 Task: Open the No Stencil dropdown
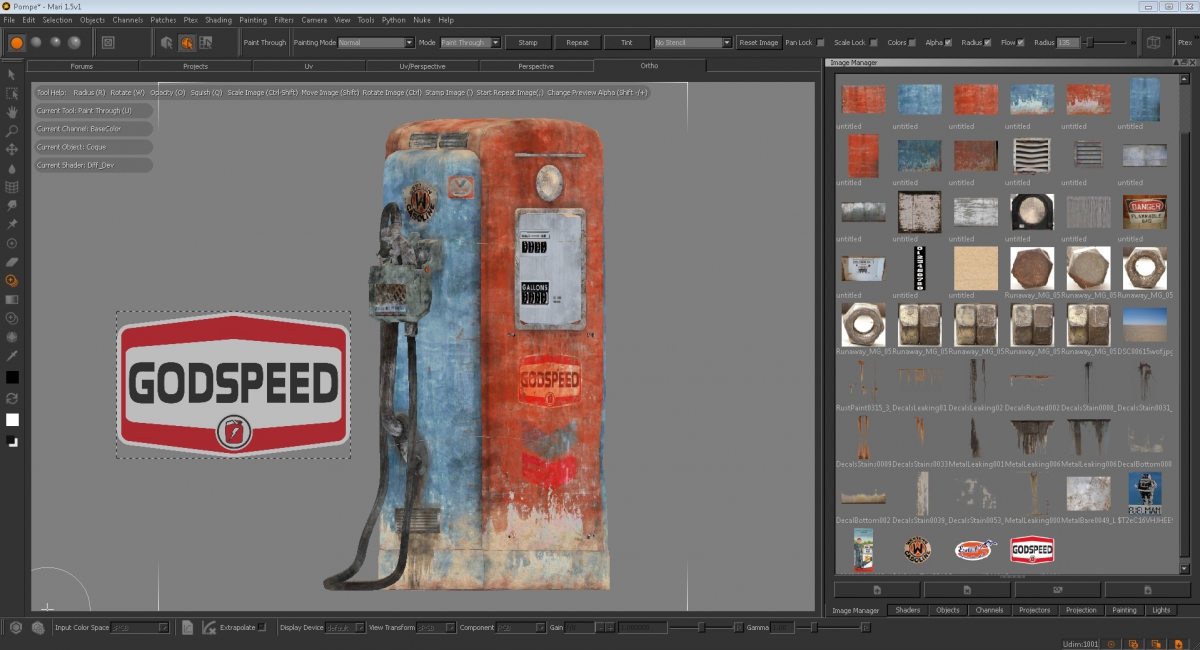click(x=693, y=43)
